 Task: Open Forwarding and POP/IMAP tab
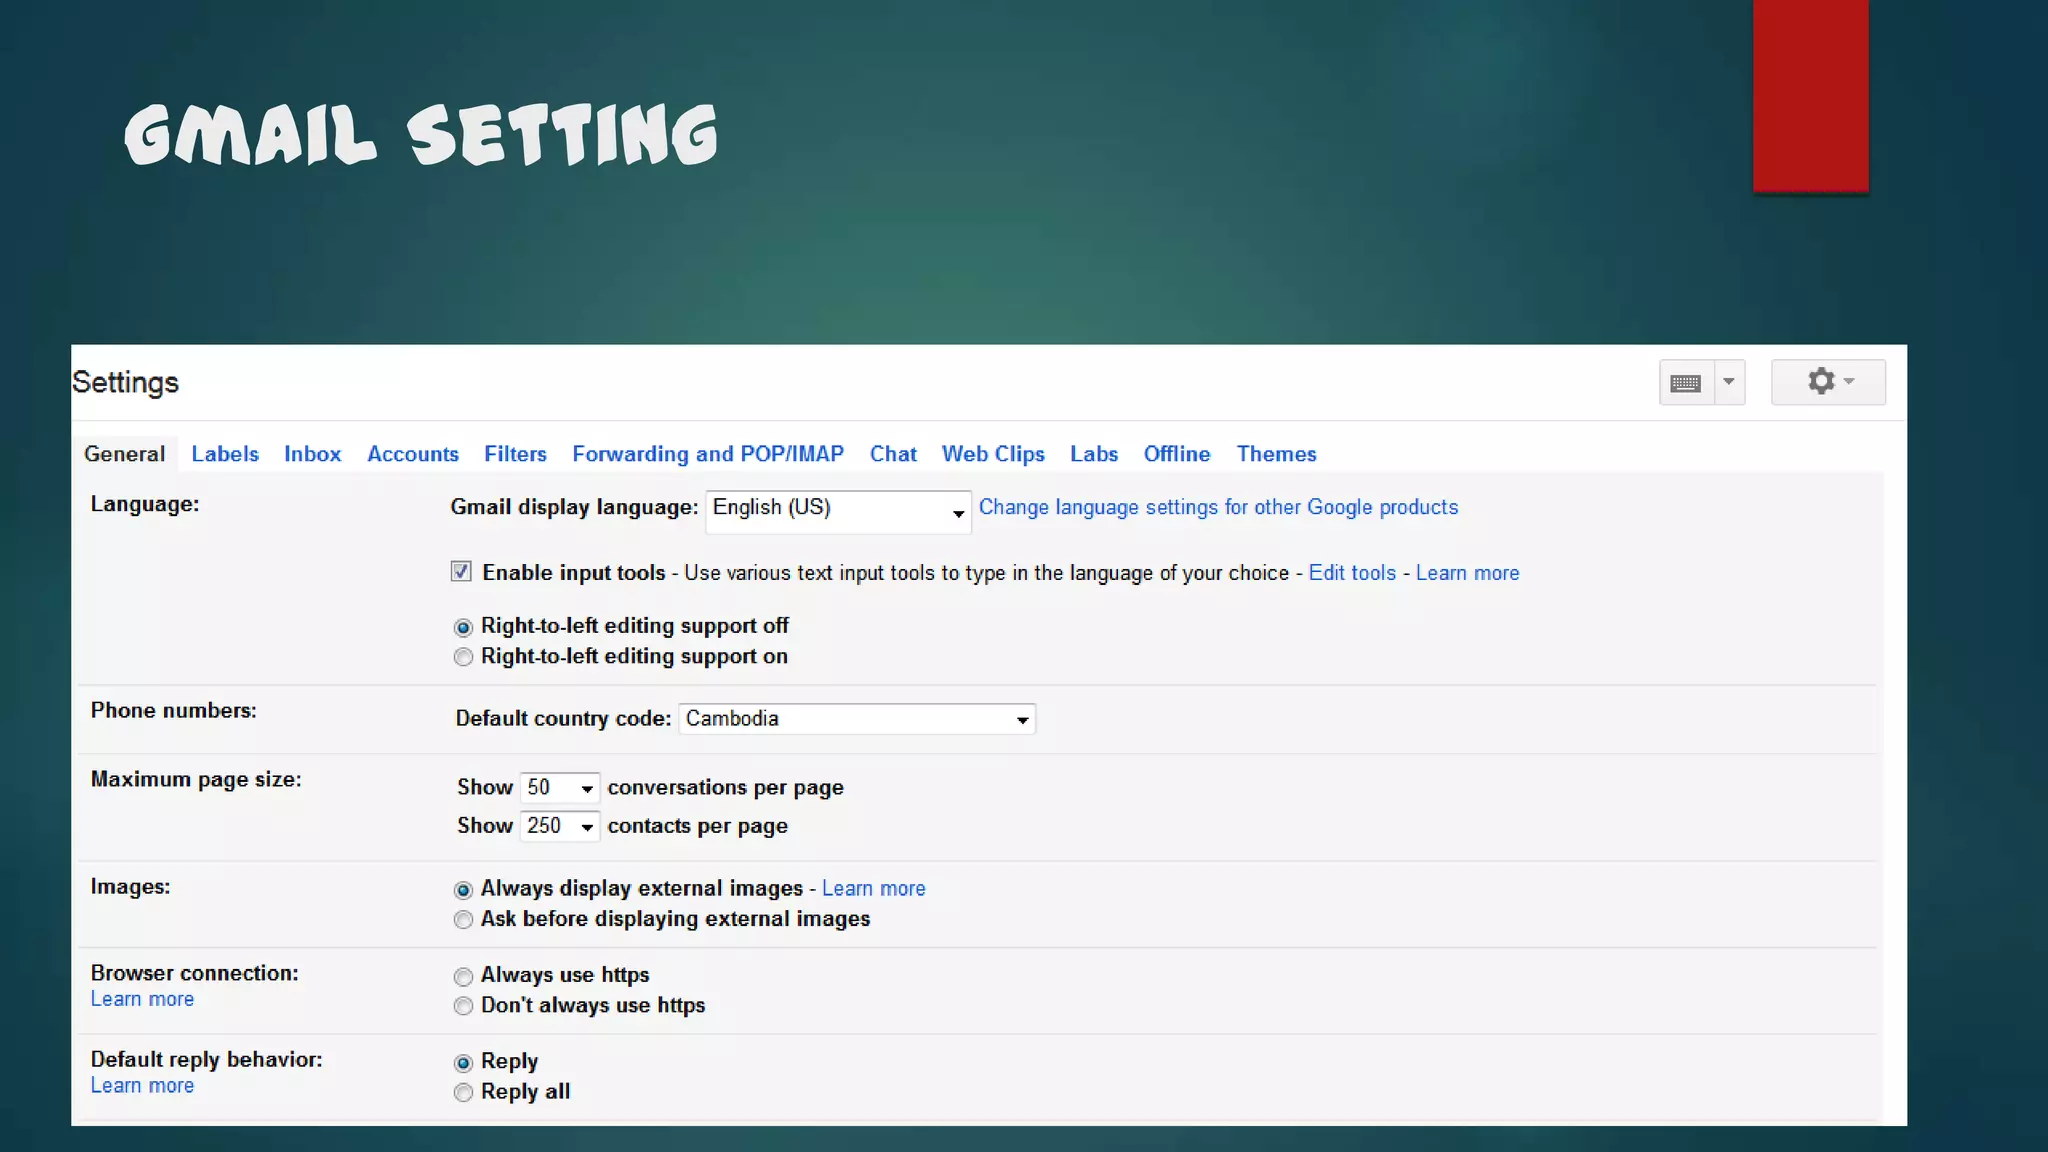(x=708, y=454)
